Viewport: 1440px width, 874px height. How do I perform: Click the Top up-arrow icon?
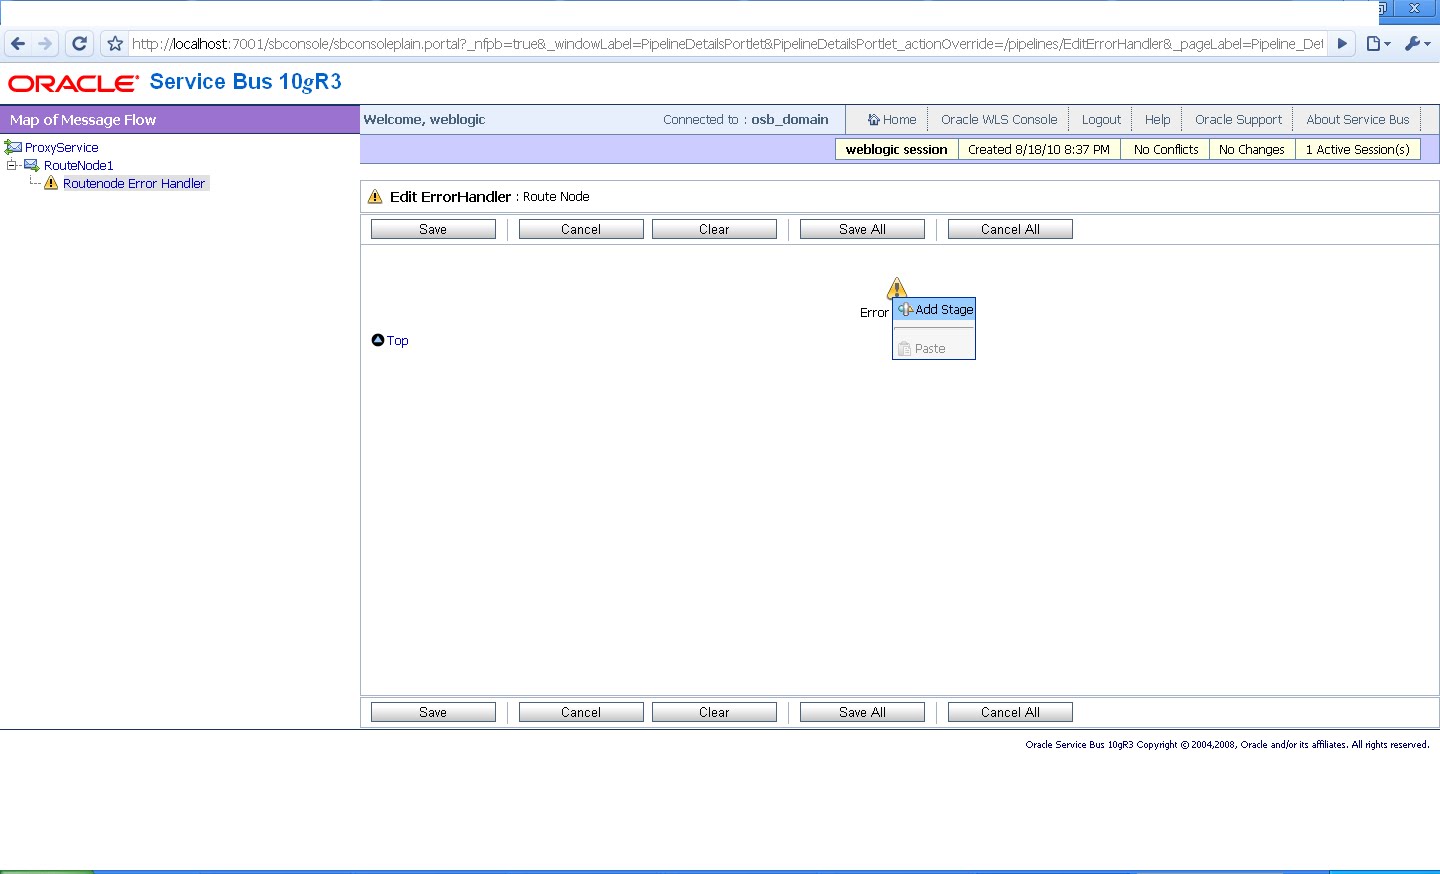(378, 340)
